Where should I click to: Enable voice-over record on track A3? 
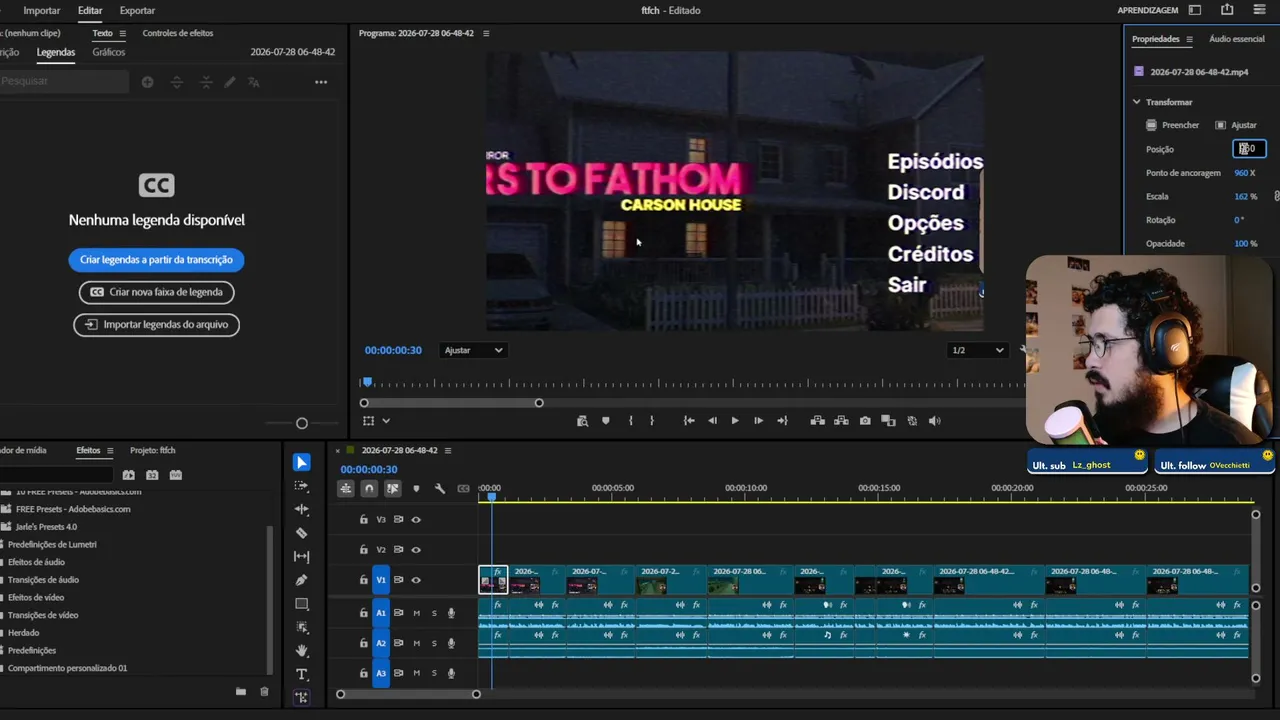click(x=451, y=673)
